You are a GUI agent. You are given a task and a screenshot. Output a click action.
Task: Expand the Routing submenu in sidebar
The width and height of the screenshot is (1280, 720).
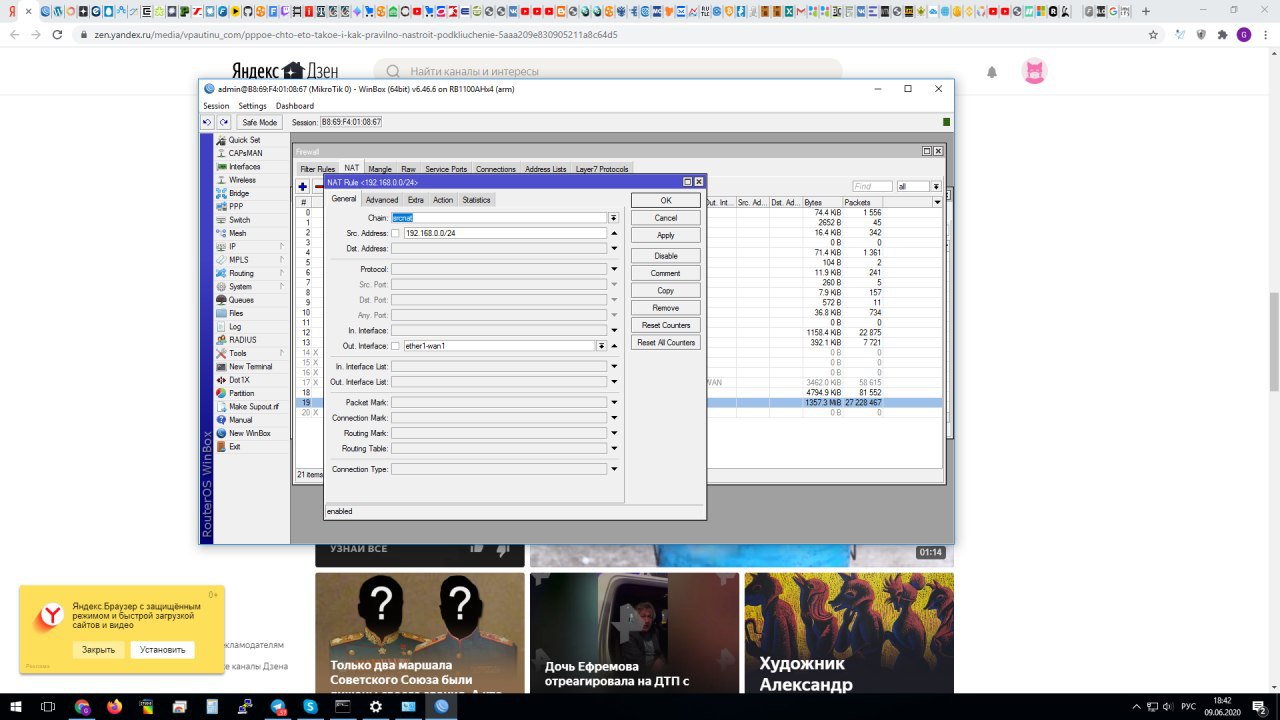pyautogui.click(x=281, y=273)
